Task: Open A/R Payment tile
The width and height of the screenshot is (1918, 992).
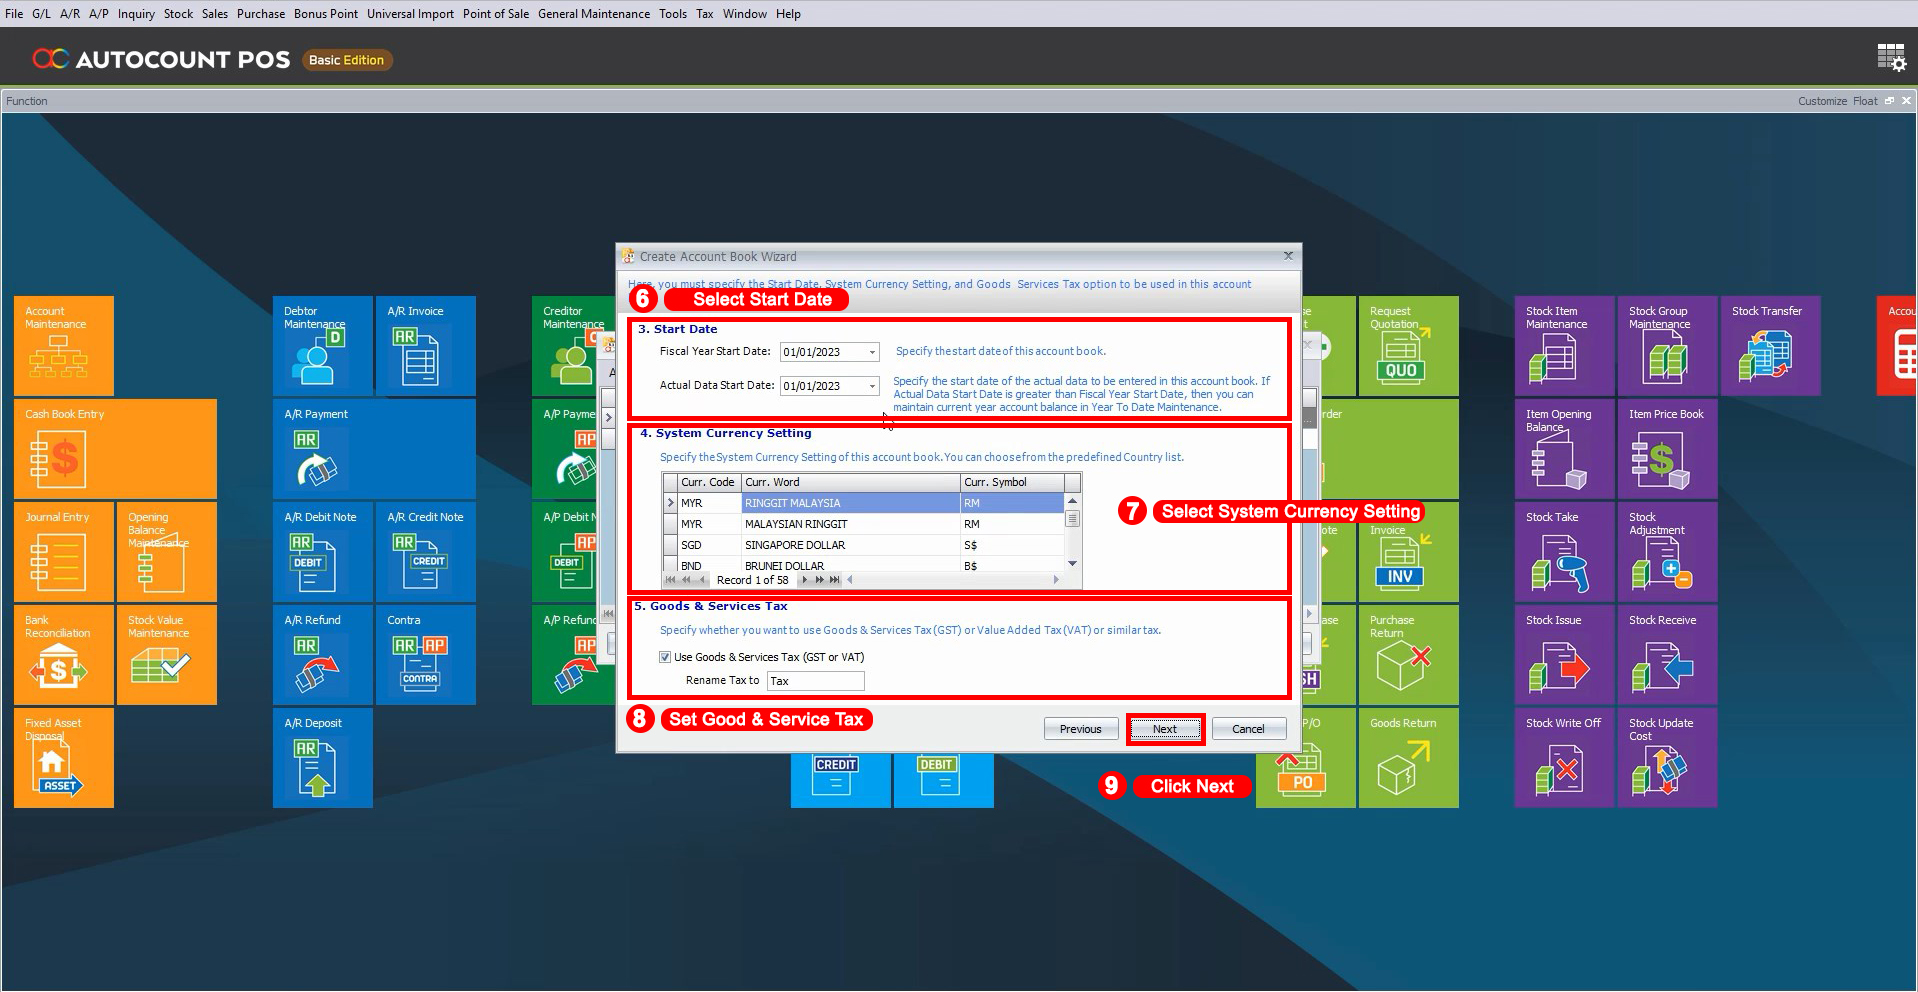Action: click(x=374, y=448)
